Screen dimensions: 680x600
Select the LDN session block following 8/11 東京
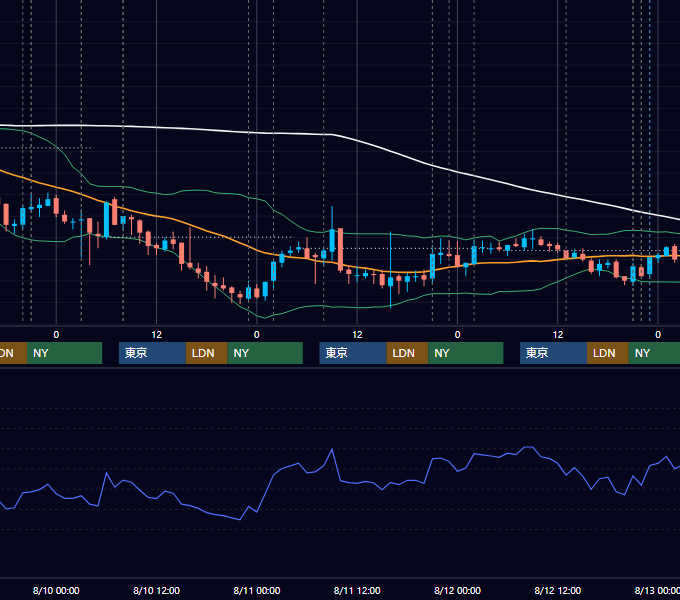(x=407, y=353)
